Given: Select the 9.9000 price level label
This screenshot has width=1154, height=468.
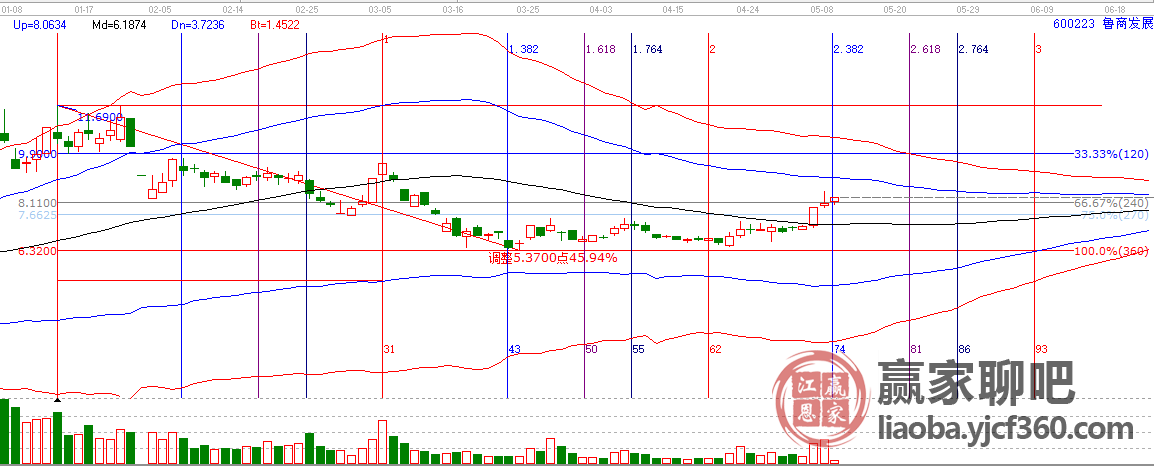Looking at the screenshot, I should click(38, 154).
